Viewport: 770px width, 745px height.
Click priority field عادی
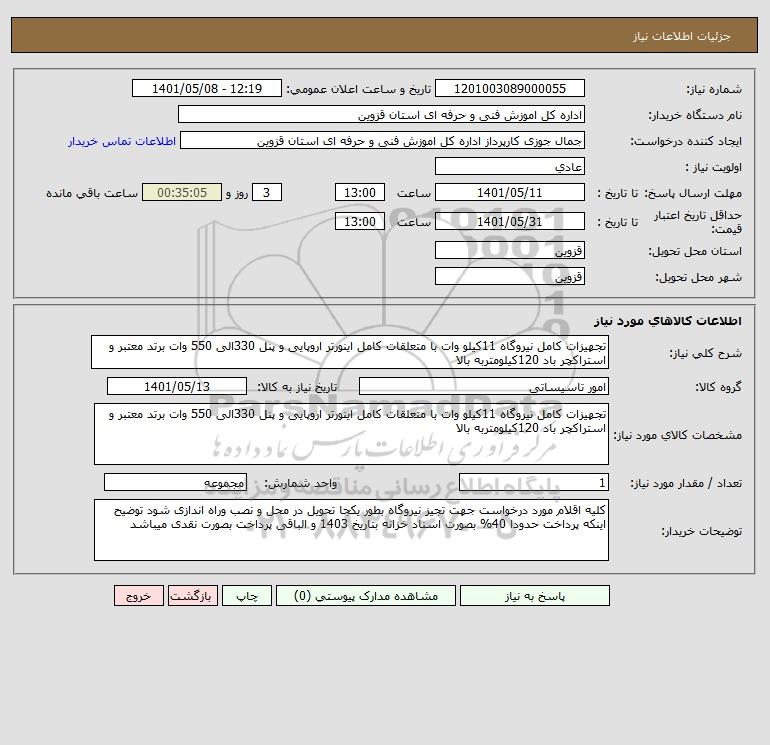tap(510, 166)
